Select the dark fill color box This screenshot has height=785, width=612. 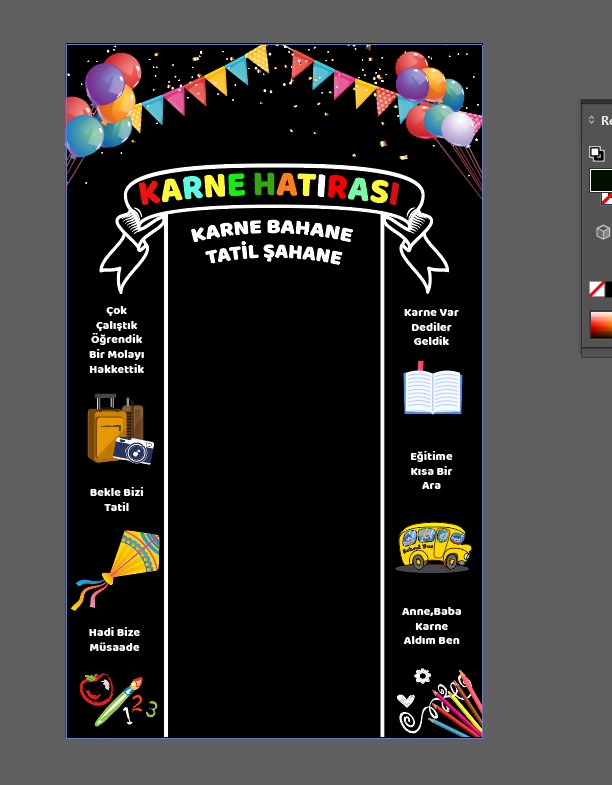pos(601,180)
